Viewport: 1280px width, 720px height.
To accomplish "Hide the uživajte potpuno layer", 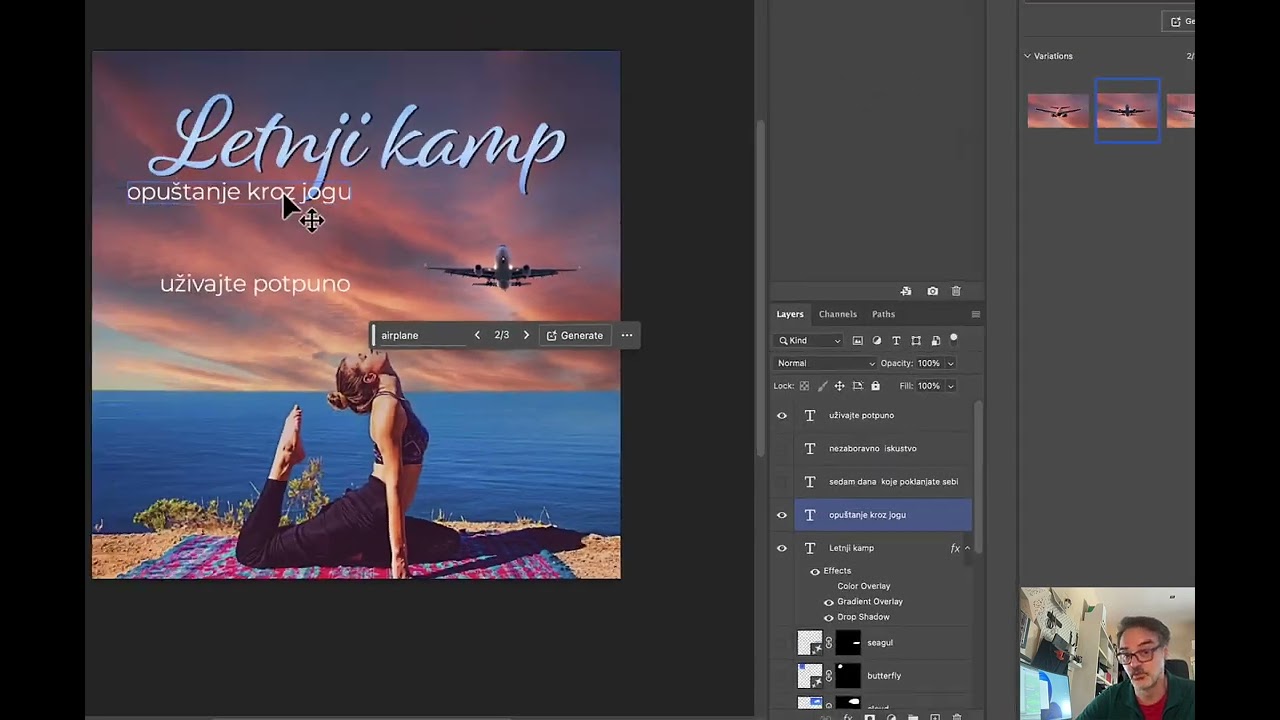I will tap(782, 415).
